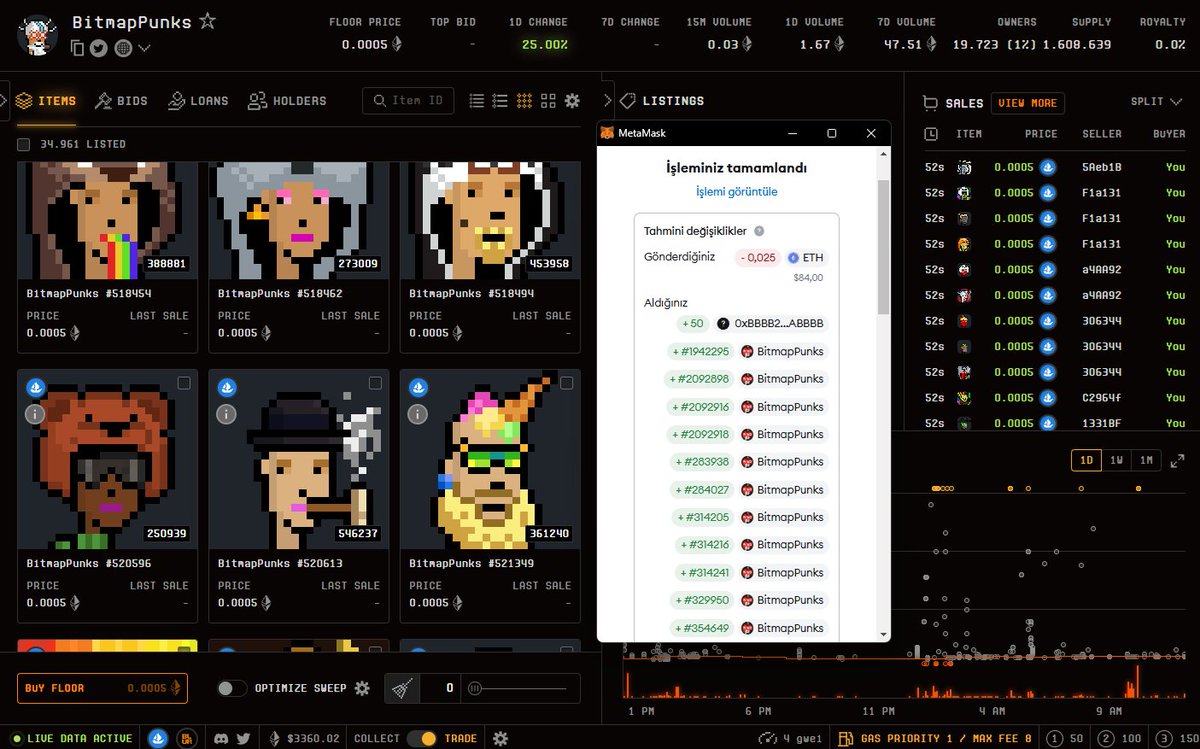1200x749 pixels.
Task: Click View More in Sales panel
Action: coord(1027,102)
